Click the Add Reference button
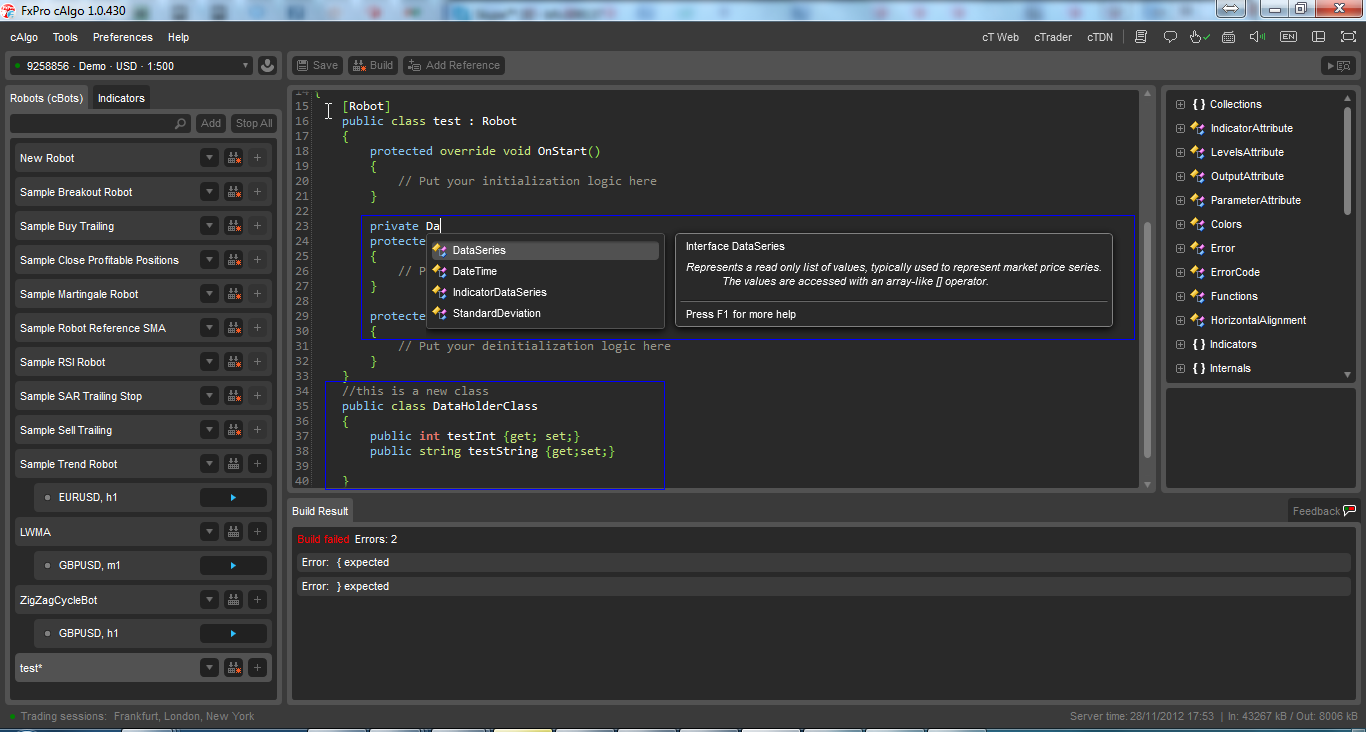This screenshot has height=732, width=1366. pyautogui.click(x=454, y=65)
